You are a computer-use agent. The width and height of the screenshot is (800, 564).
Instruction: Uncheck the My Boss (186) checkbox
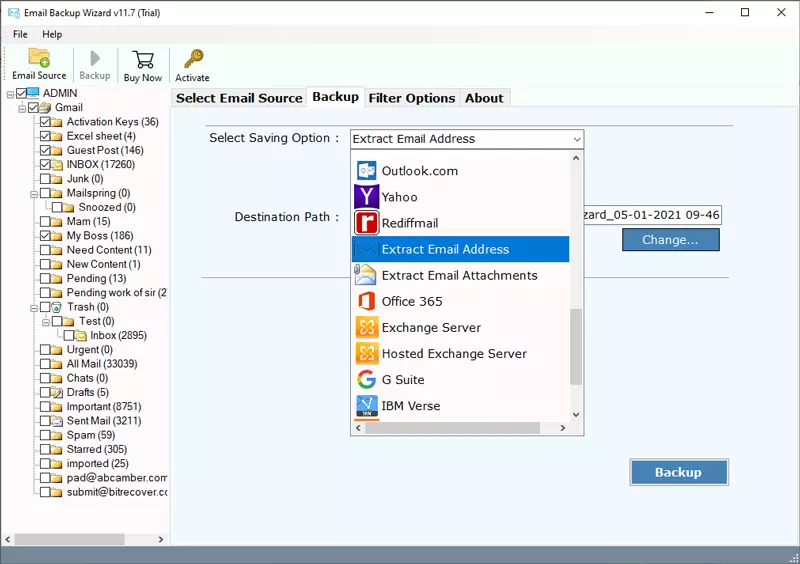pyautogui.click(x=45, y=235)
